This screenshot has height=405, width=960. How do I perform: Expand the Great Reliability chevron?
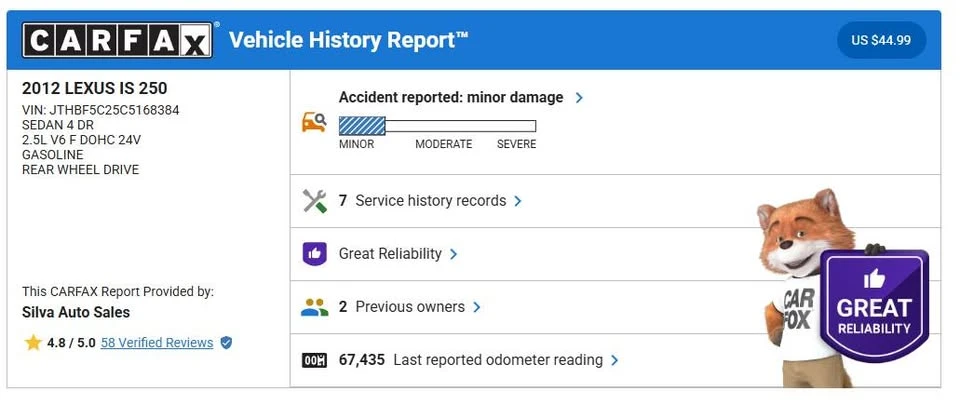click(x=453, y=254)
